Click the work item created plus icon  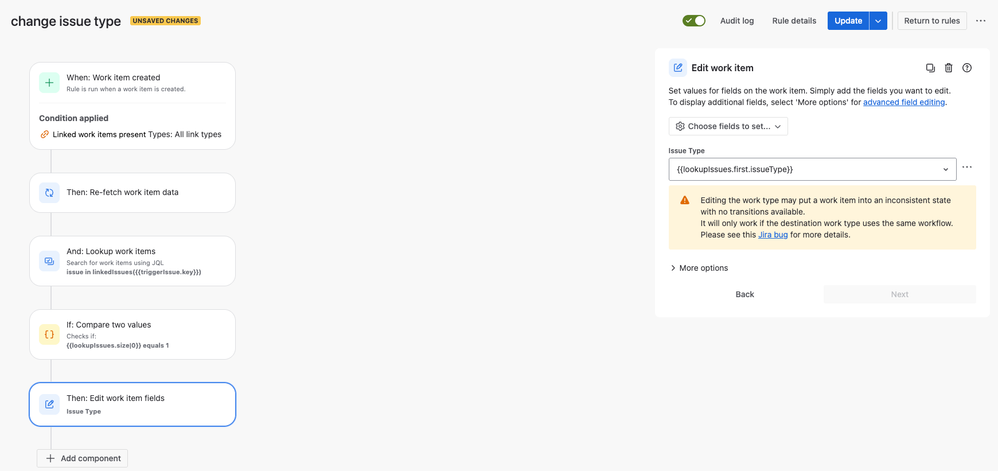[49, 82]
